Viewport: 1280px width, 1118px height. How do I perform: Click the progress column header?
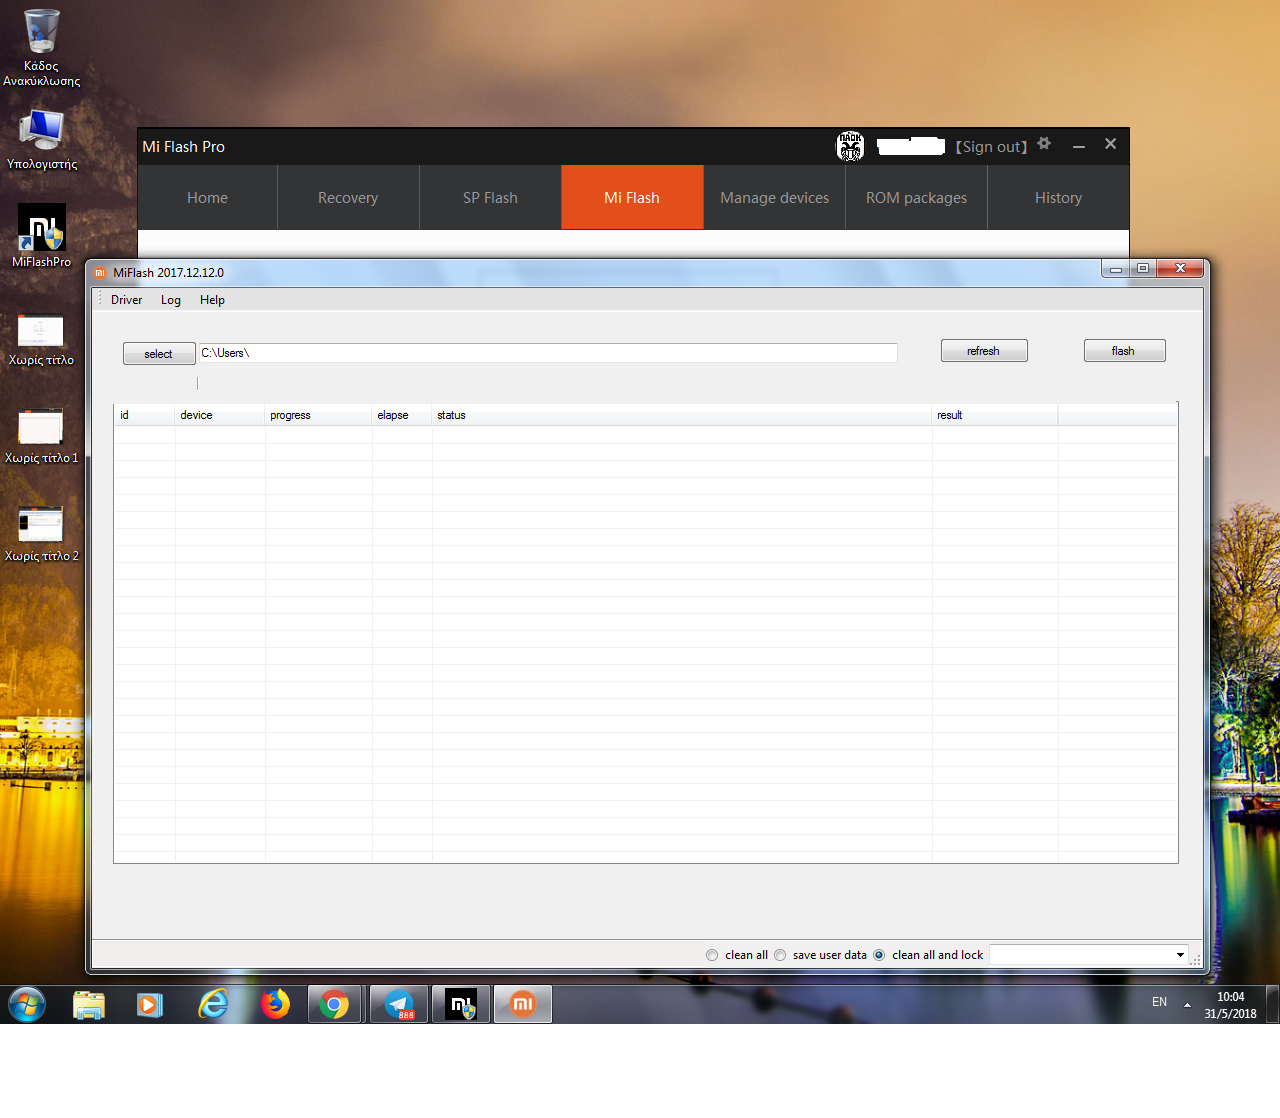pos(319,415)
